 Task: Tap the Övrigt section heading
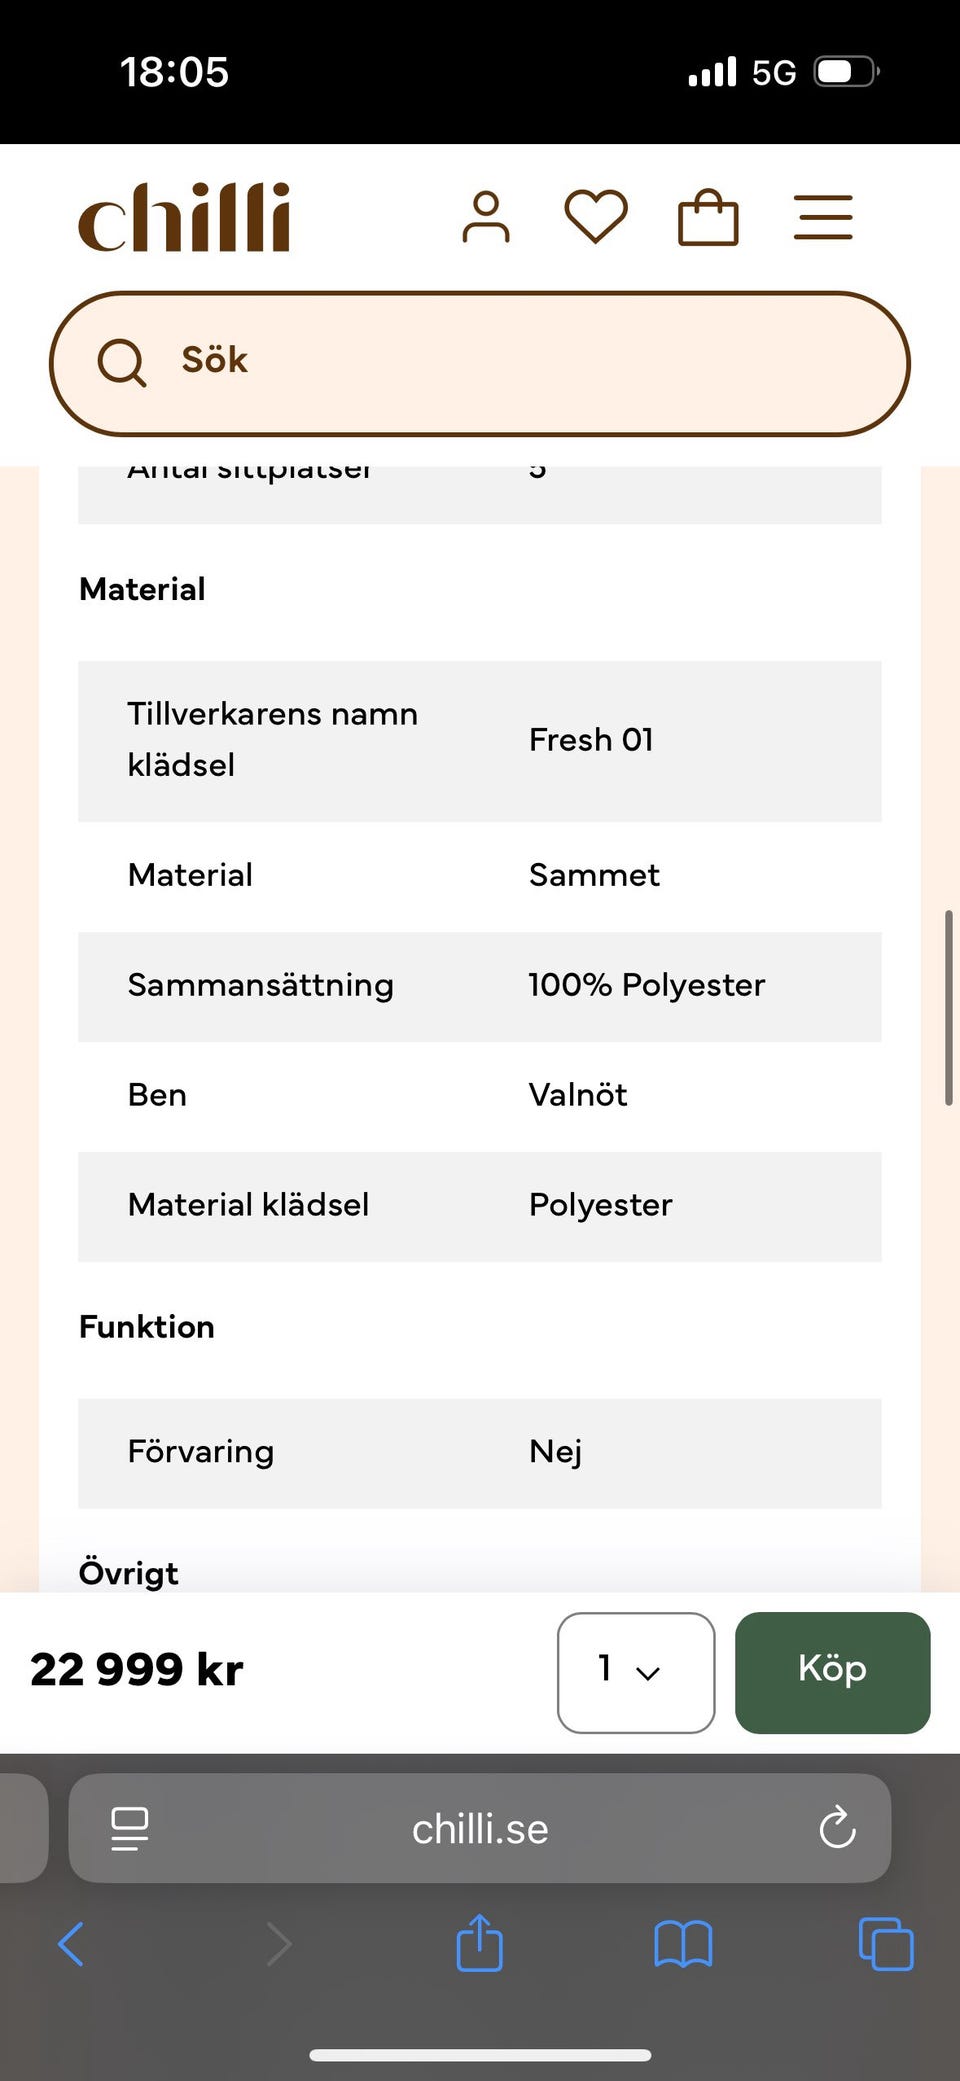click(x=129, y=1573)
